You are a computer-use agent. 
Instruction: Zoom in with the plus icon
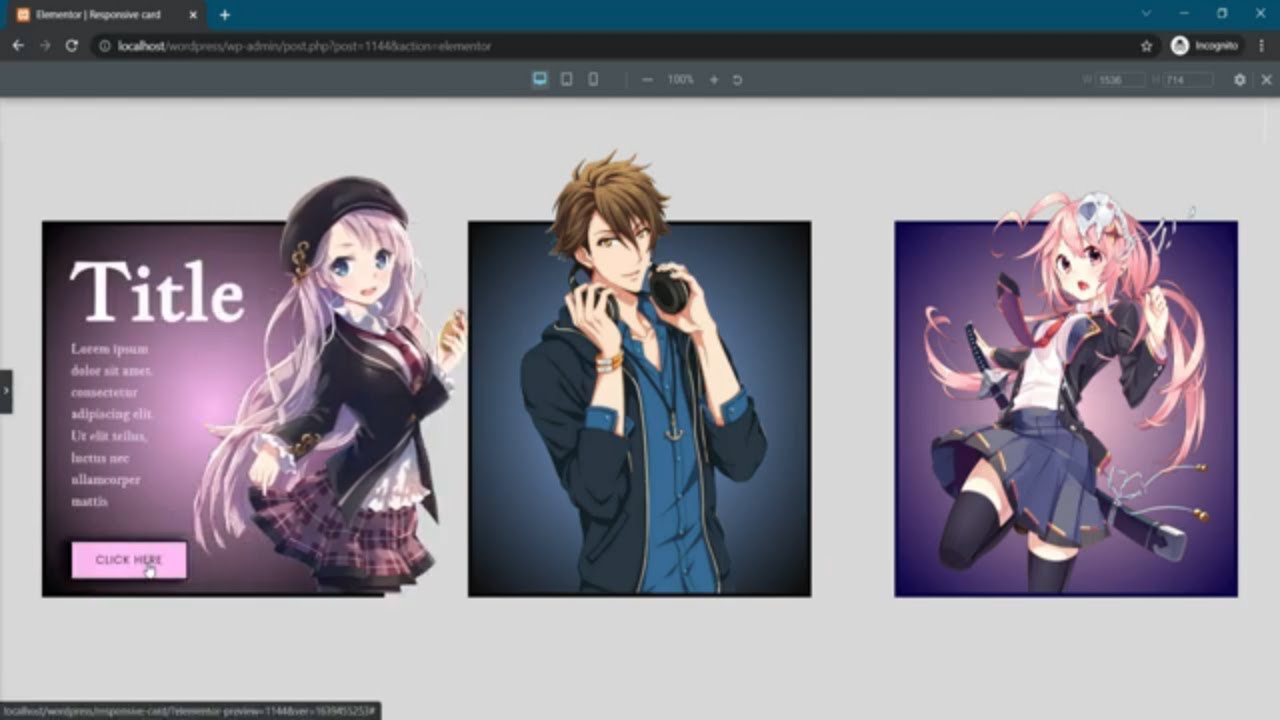click(713, 79)
